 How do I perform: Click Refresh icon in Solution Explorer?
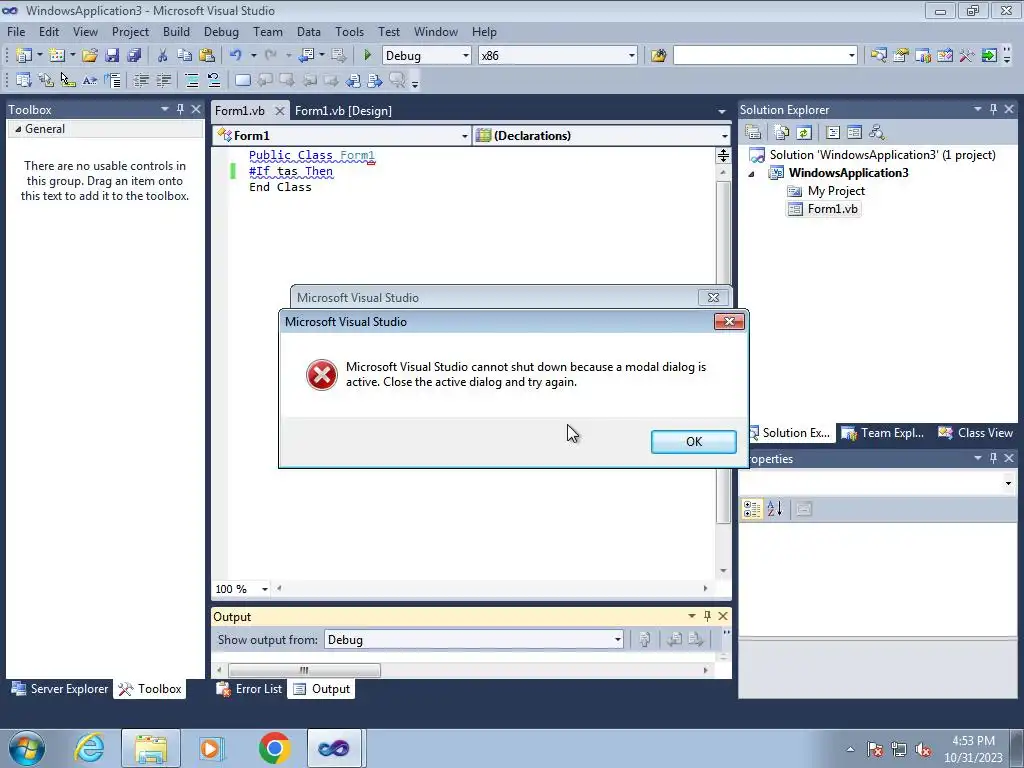[804, 133]
